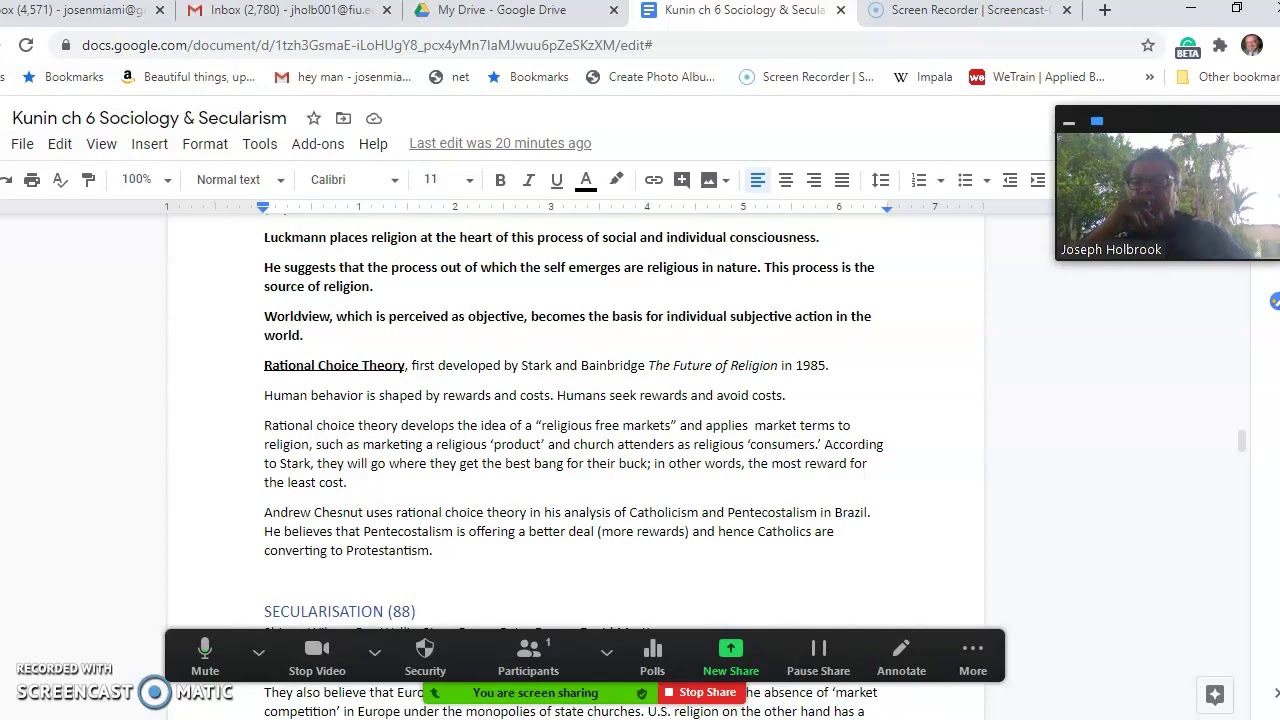The height and width of the screenshot is (720, 1280).
Task: Print the document with printer icon
Action: click(x=32, y=180)
